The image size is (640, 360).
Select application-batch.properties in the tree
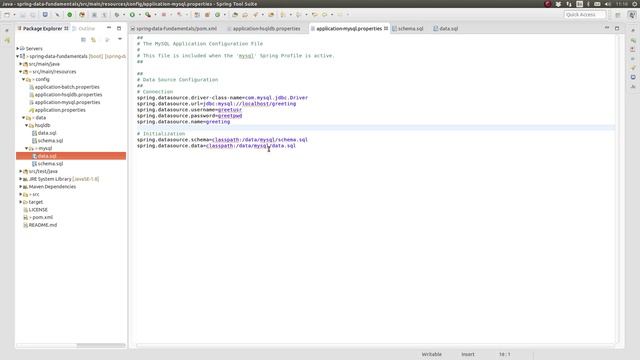(x=67, y=87)
